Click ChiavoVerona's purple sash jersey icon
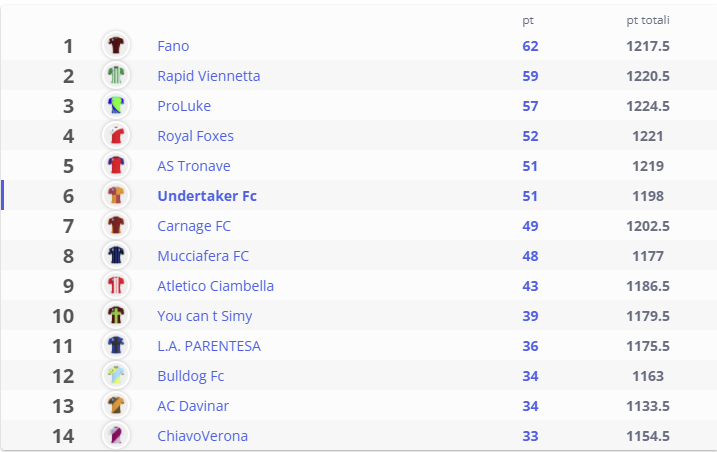The width and height of the screenshot is (717, 452). pyautogui.click(x=116, y=435)
